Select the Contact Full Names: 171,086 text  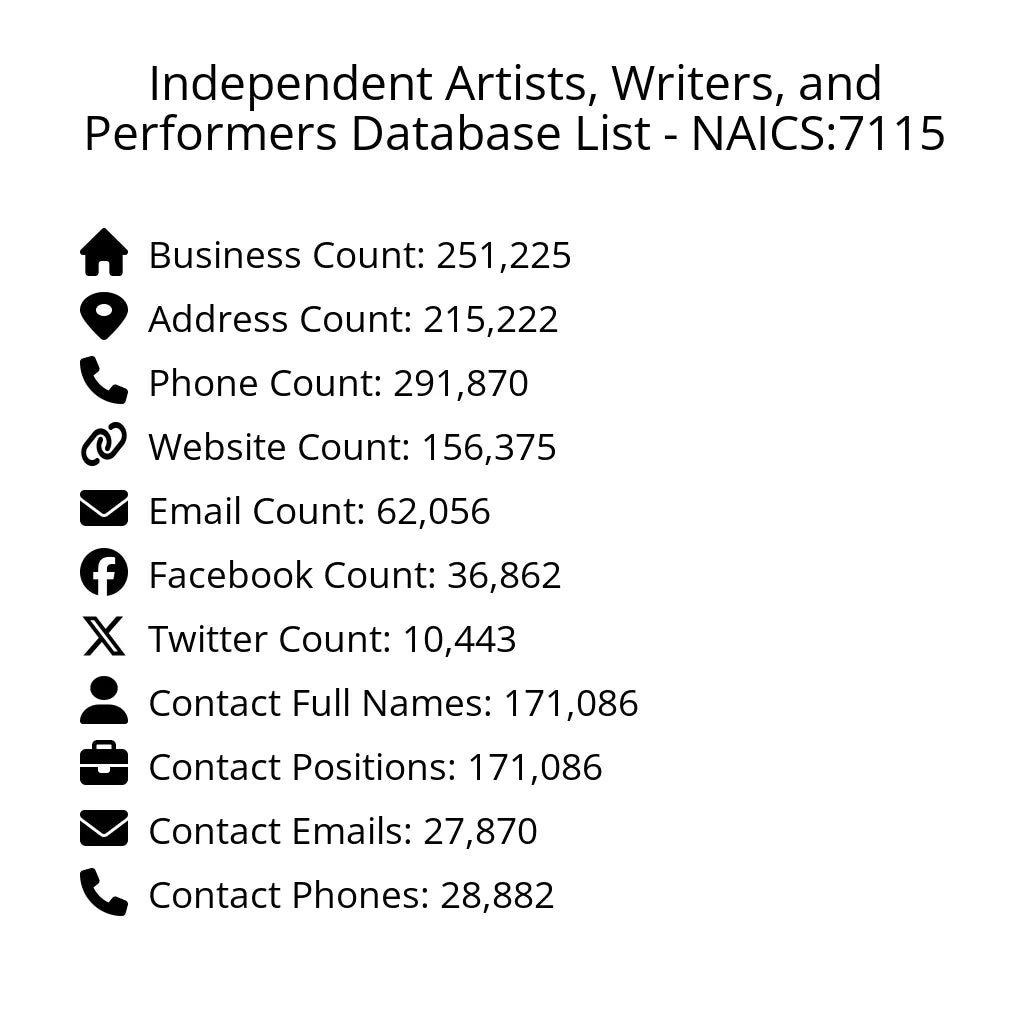tap(393, 704)
